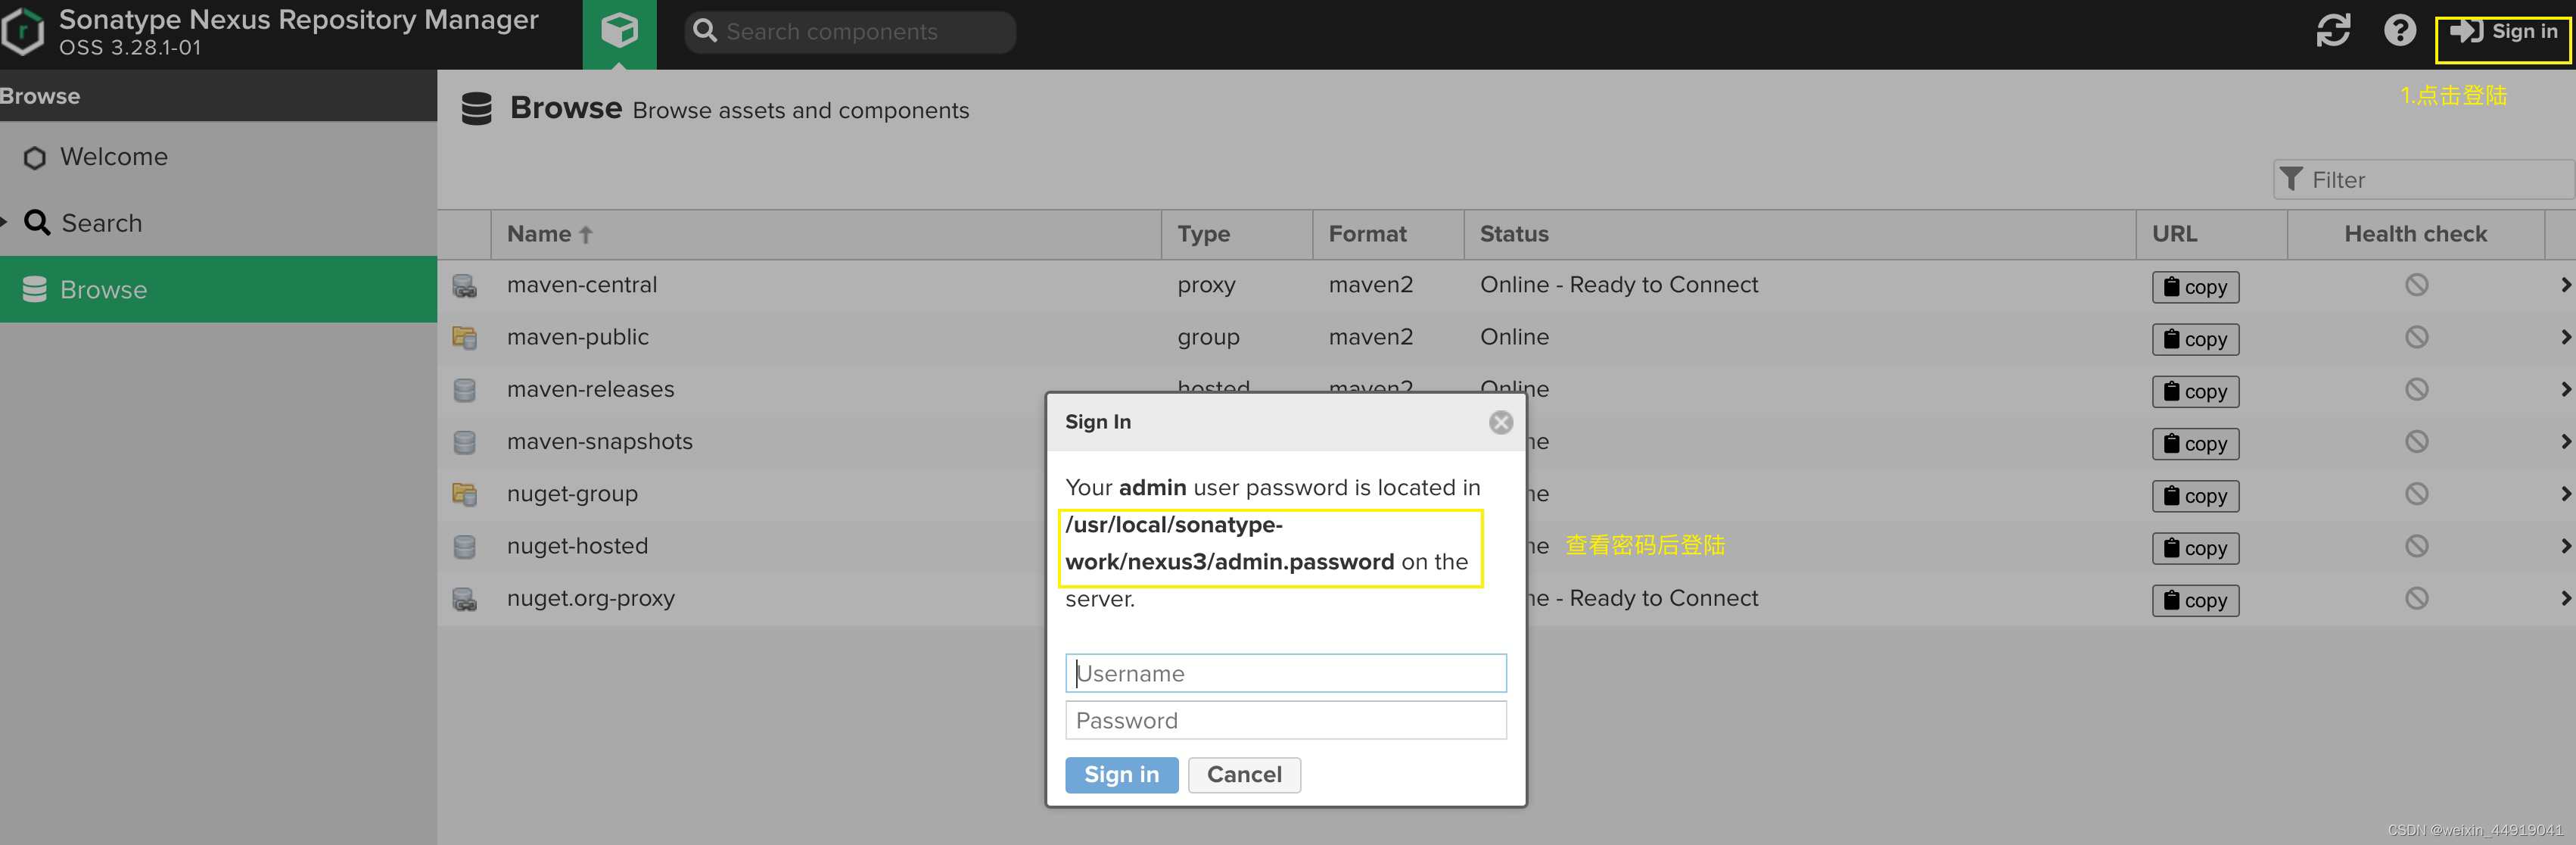
Task: Click the refresh icon in the header
Action: [x=2333, y=31]
